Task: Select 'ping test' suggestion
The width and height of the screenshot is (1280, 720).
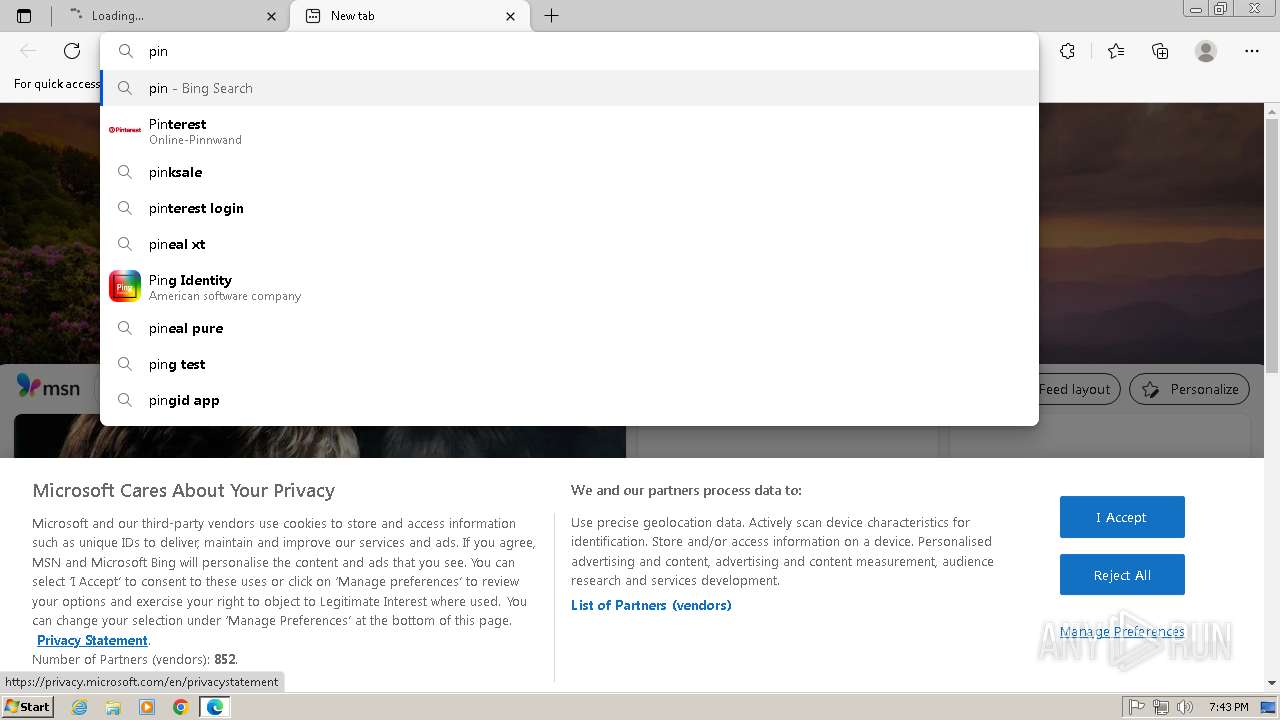Action: tap(569, 364)
